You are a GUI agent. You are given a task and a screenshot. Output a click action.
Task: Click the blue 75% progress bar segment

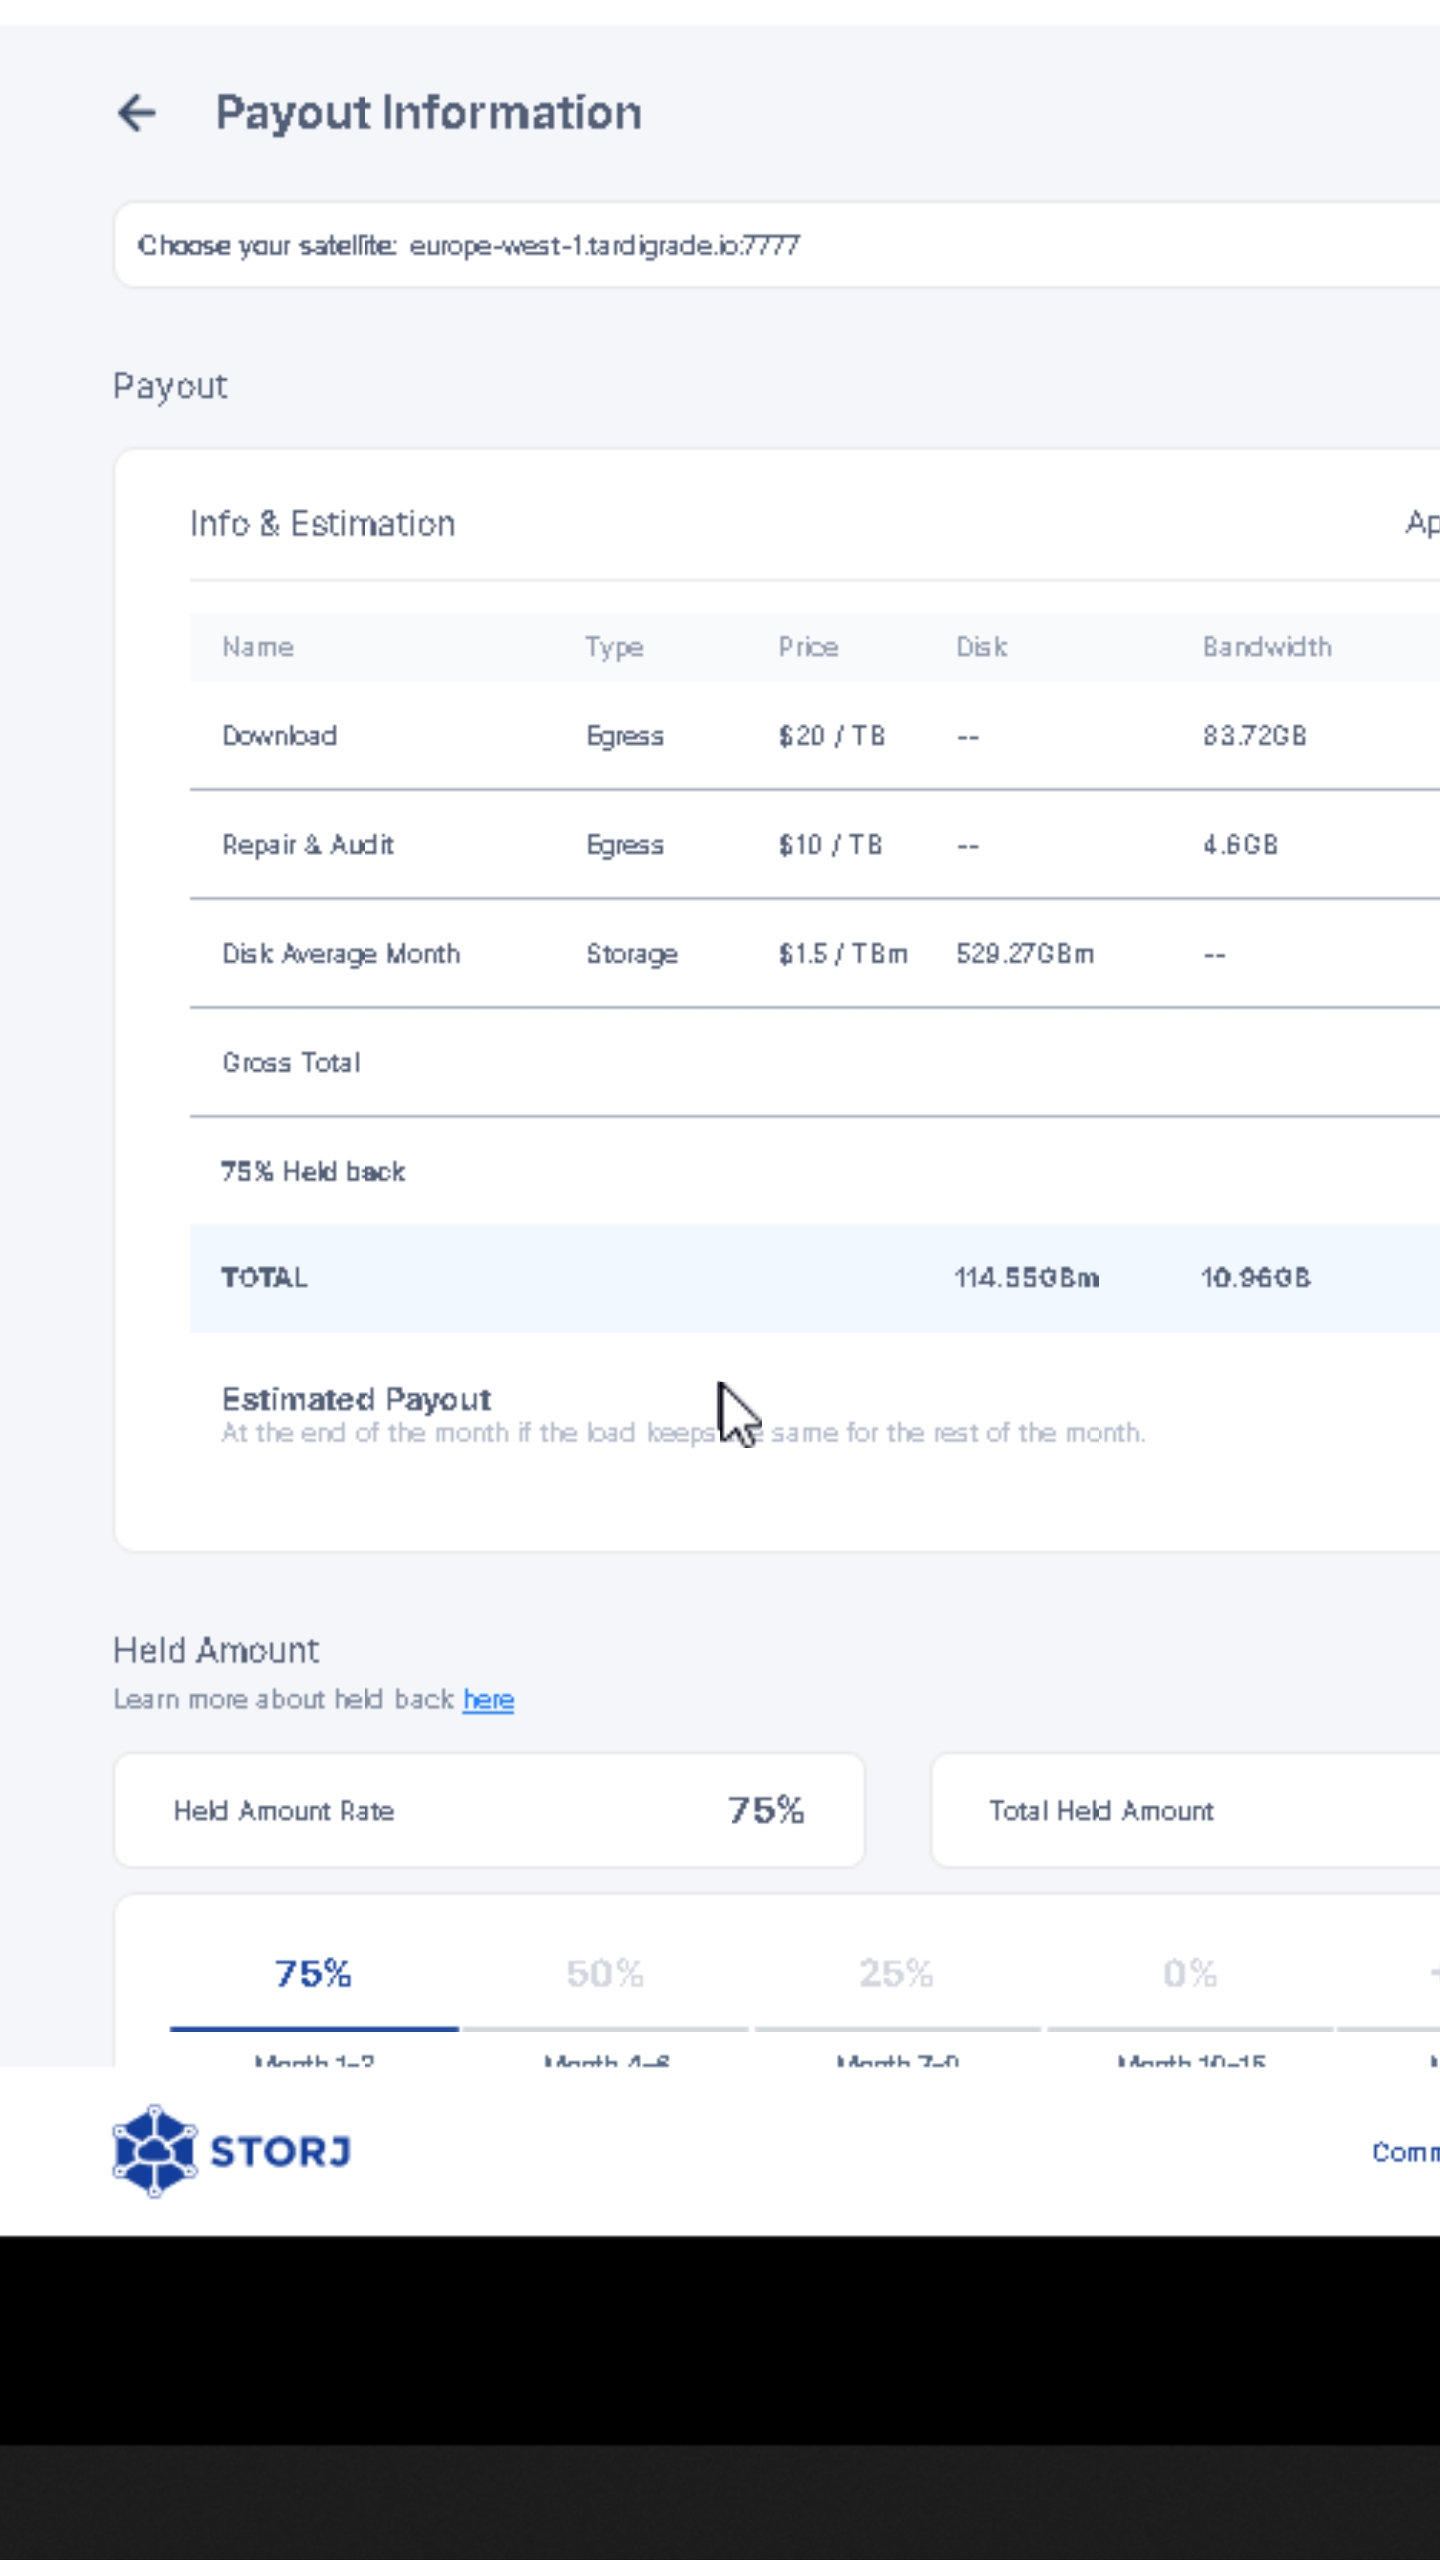pos(314,2029)
